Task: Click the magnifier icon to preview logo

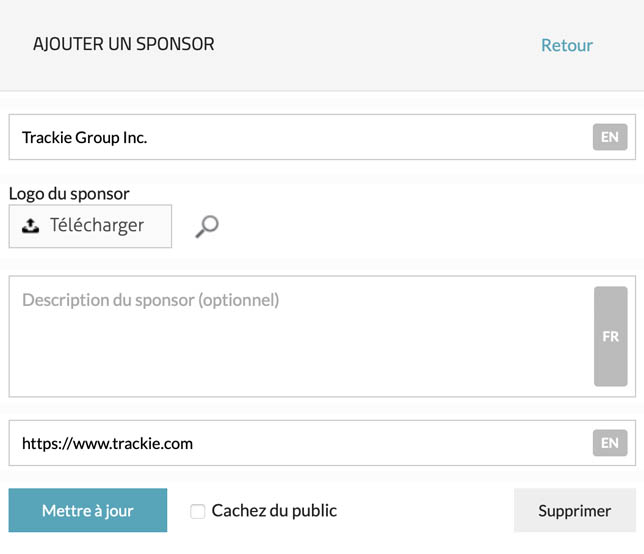Action: [x=206, y=226]
